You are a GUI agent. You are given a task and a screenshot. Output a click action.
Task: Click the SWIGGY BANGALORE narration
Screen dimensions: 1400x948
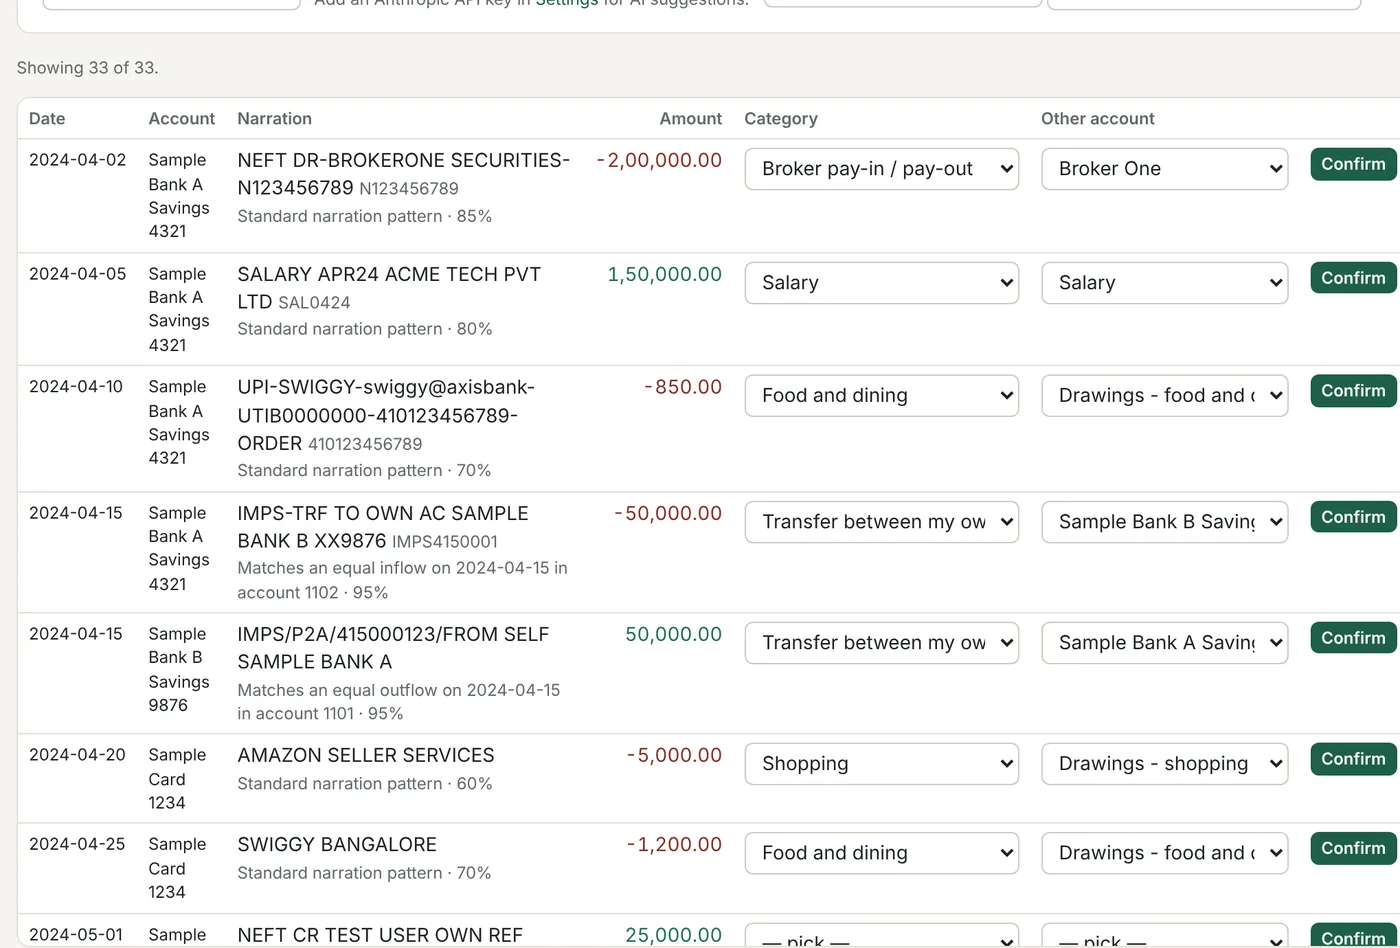[337, 844]
